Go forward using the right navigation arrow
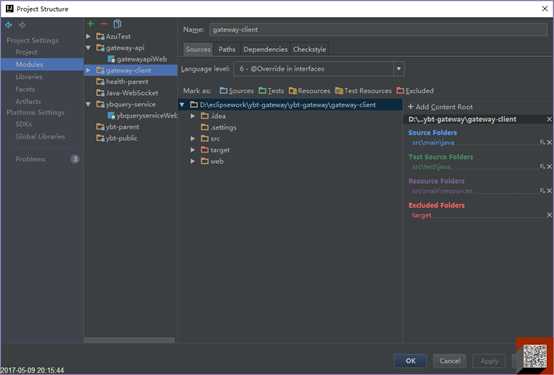 (x=22, y=25)
